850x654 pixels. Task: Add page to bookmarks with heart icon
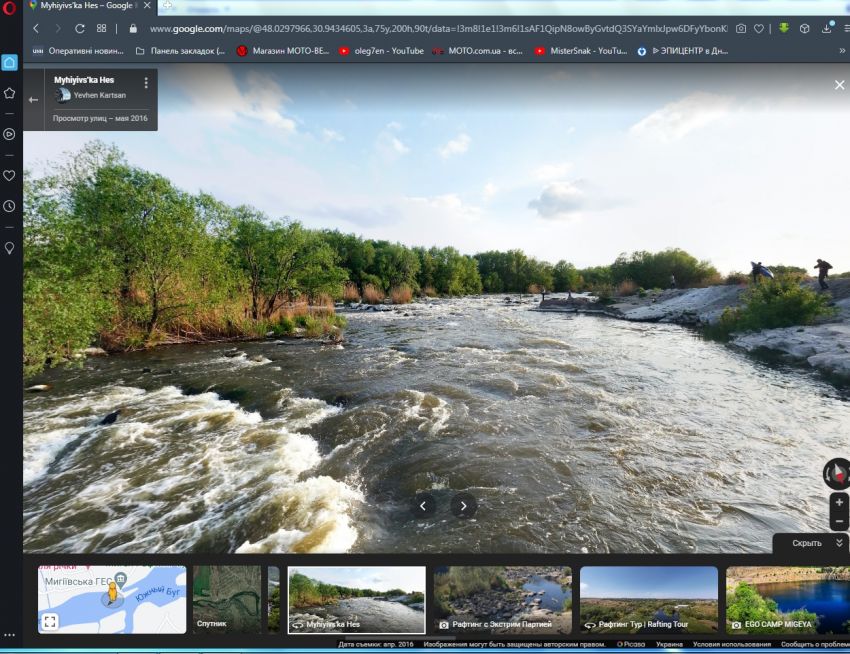759,29
